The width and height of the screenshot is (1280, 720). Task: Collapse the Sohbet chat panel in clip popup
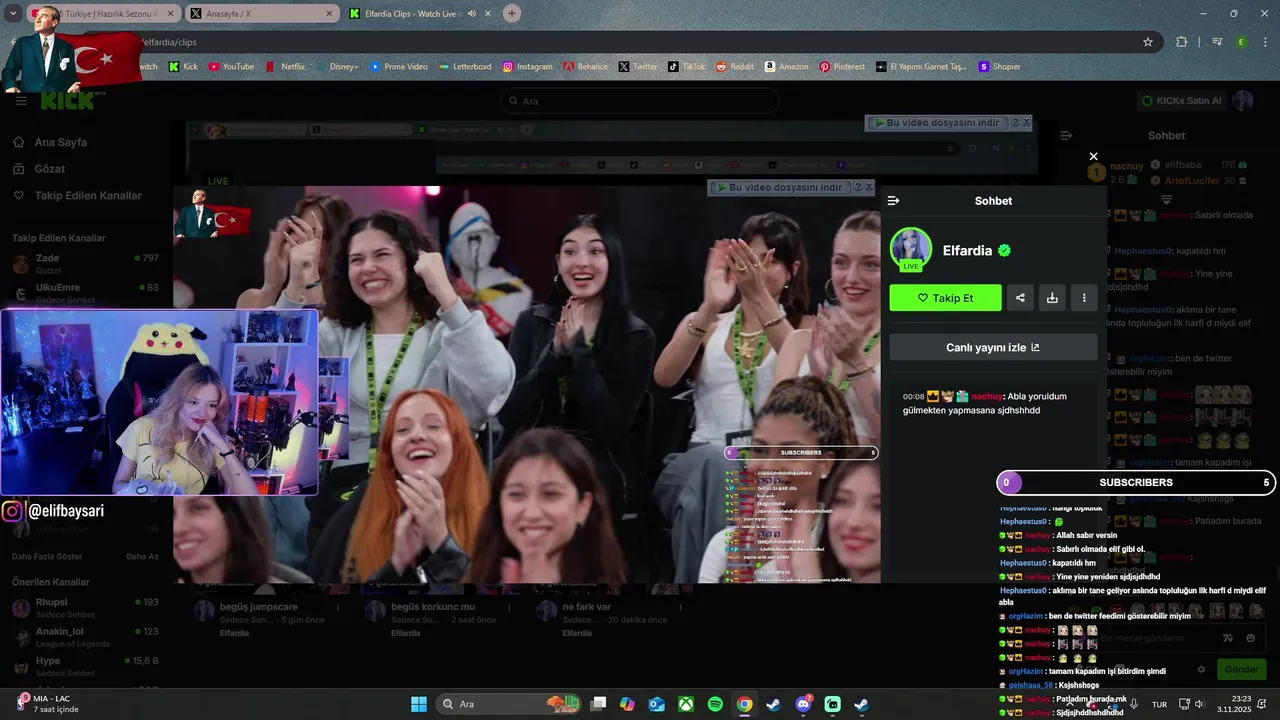point(893,201)
